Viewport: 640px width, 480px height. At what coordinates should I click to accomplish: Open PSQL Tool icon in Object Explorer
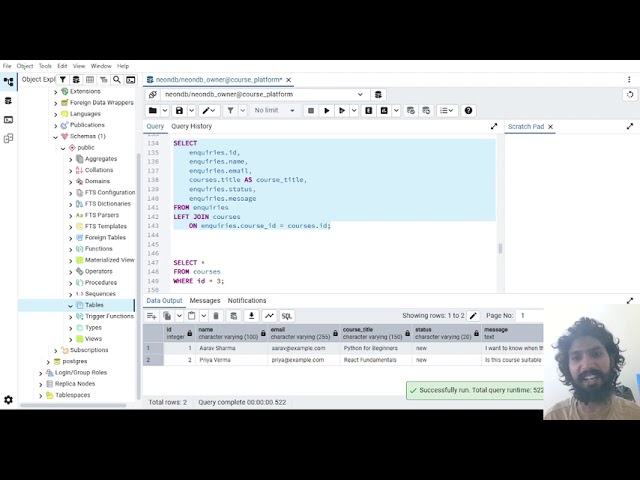coord(131,80)
